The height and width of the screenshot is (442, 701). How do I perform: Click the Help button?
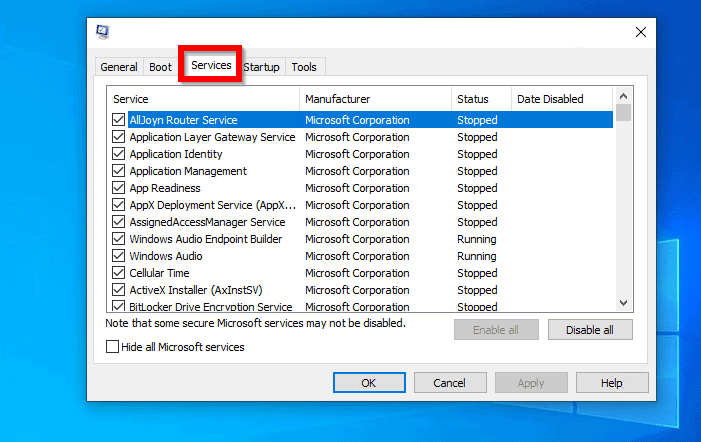coord(612,383)
